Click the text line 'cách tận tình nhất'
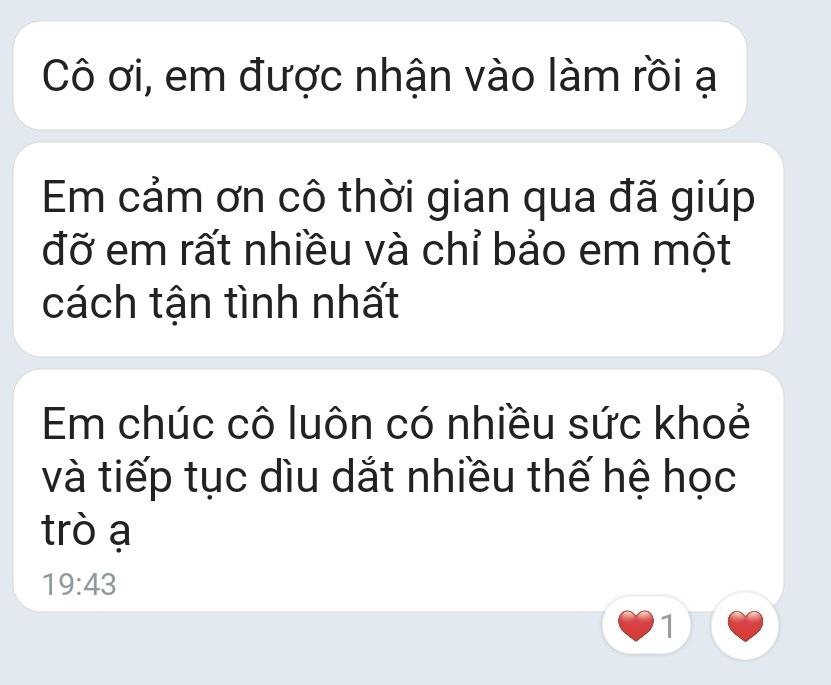This screenshot has height=685, width=831. tap(220, 303)
